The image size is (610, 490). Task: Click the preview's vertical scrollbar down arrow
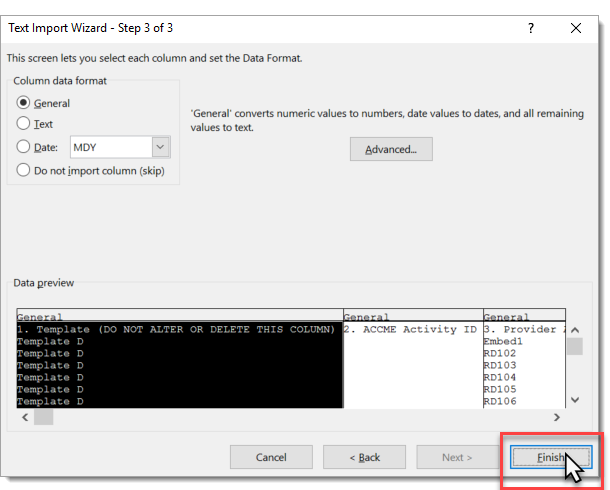click(574, 400)
